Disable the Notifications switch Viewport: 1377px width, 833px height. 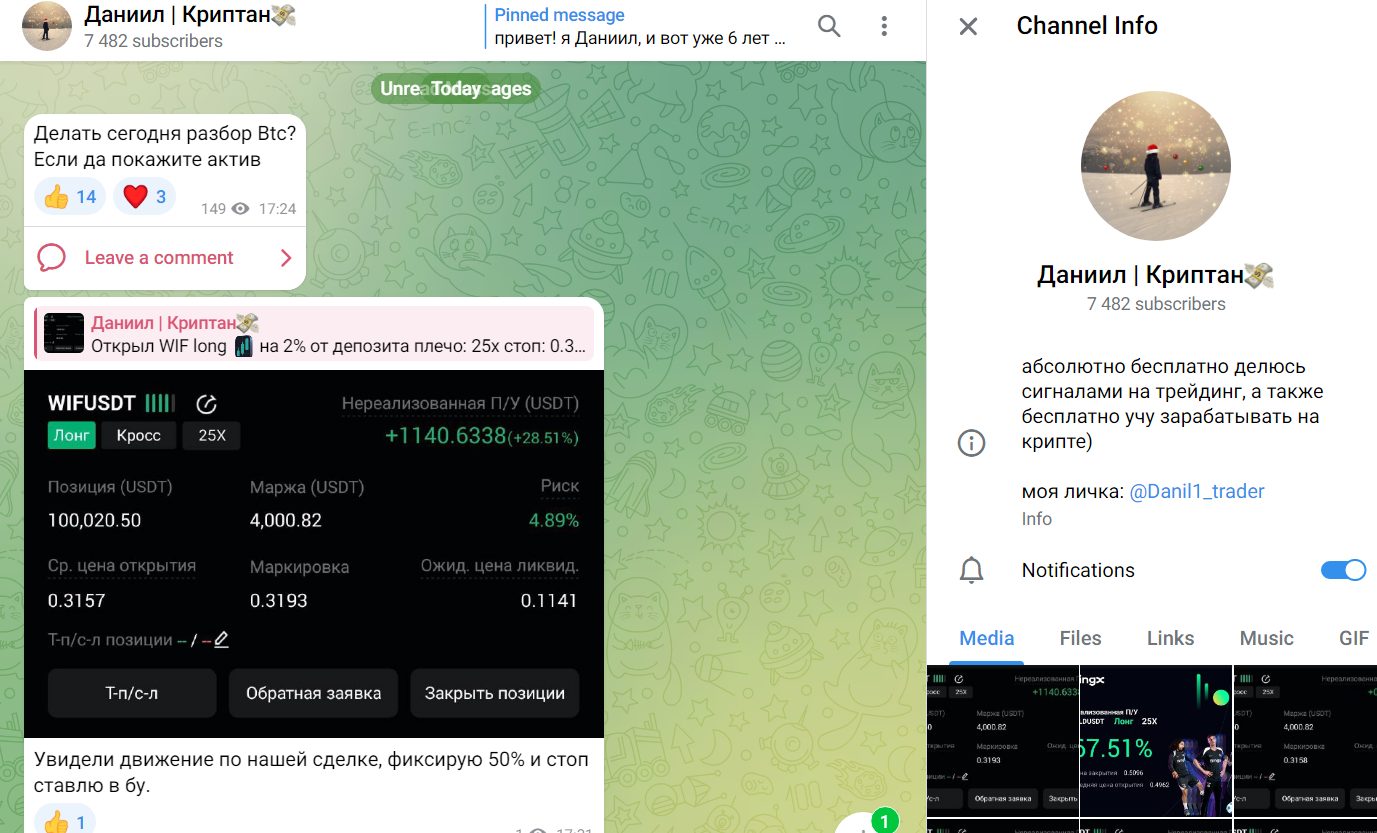1345,569
